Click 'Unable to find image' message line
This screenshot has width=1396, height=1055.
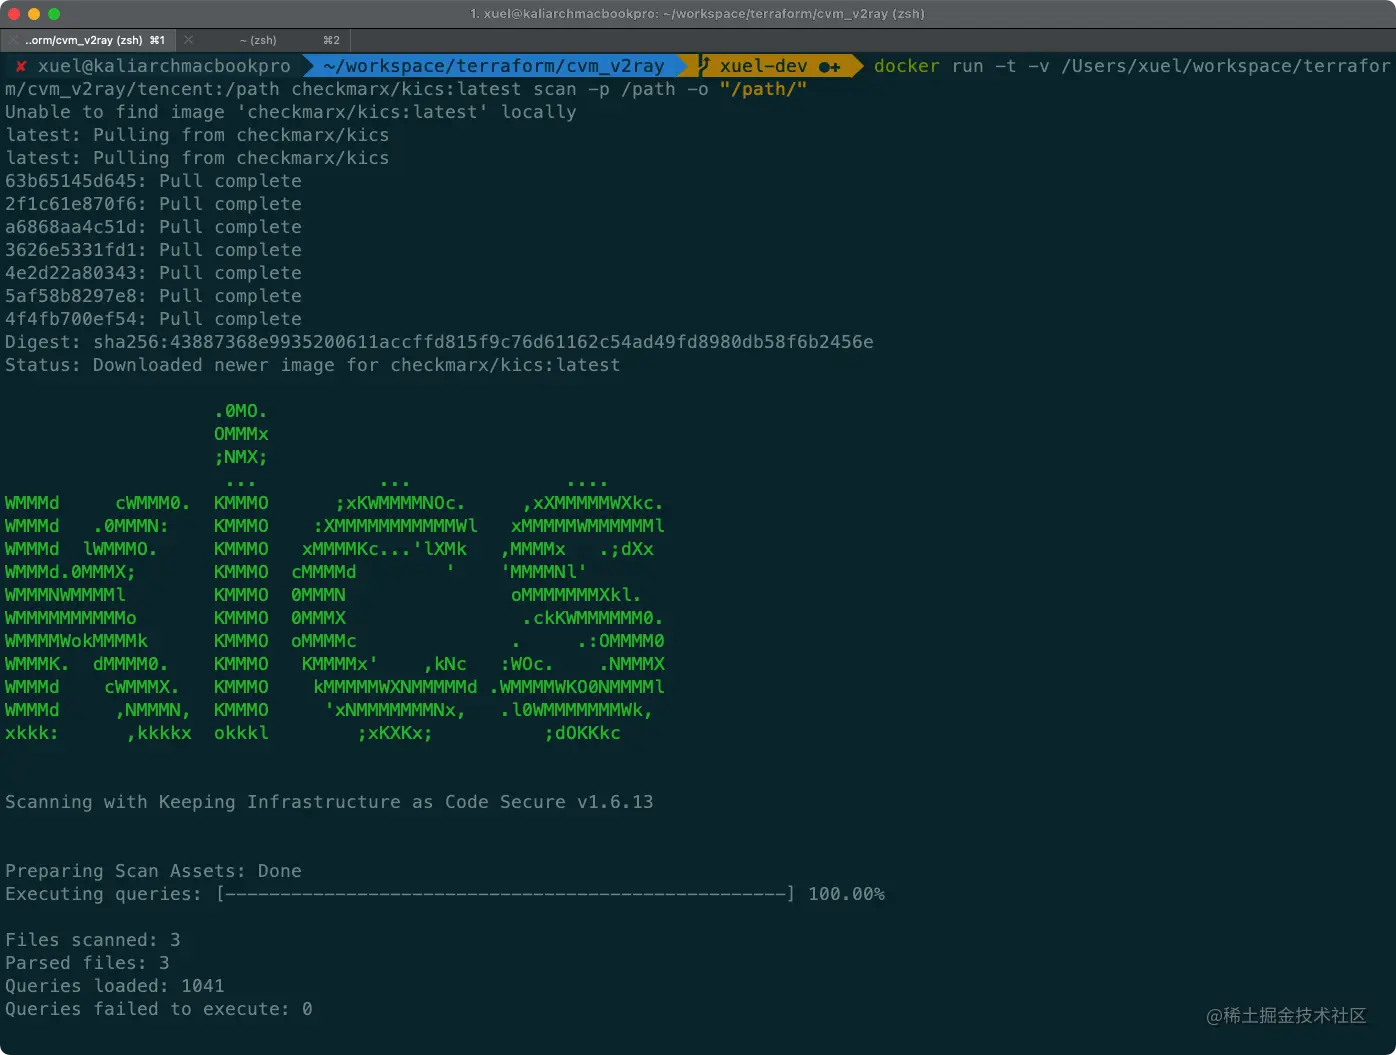point(290,112)
